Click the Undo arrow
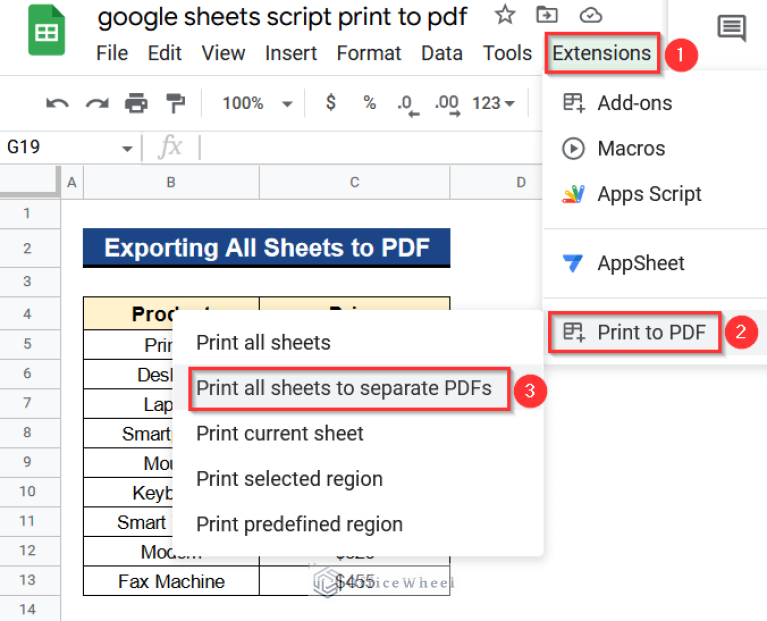Screen dimensions: 767x621 pos(57,103)
